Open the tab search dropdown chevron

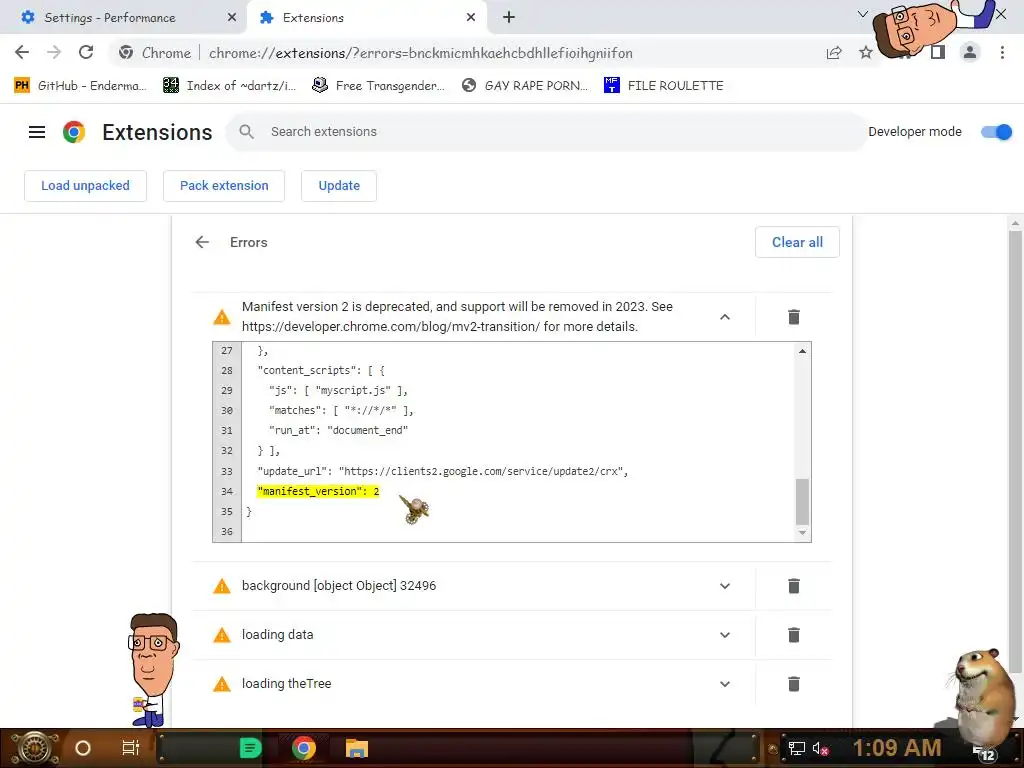coord(863,14)
